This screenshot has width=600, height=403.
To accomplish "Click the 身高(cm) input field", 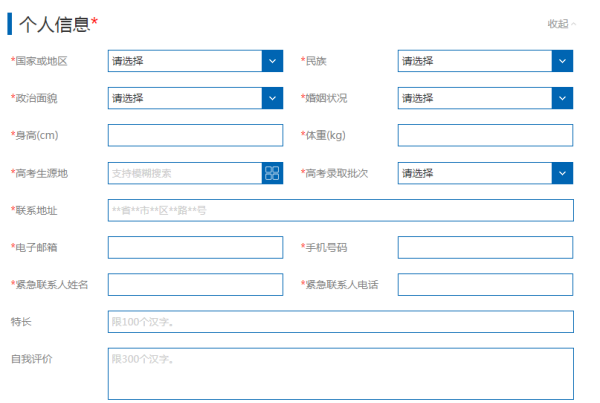I will tap(195, 136).
